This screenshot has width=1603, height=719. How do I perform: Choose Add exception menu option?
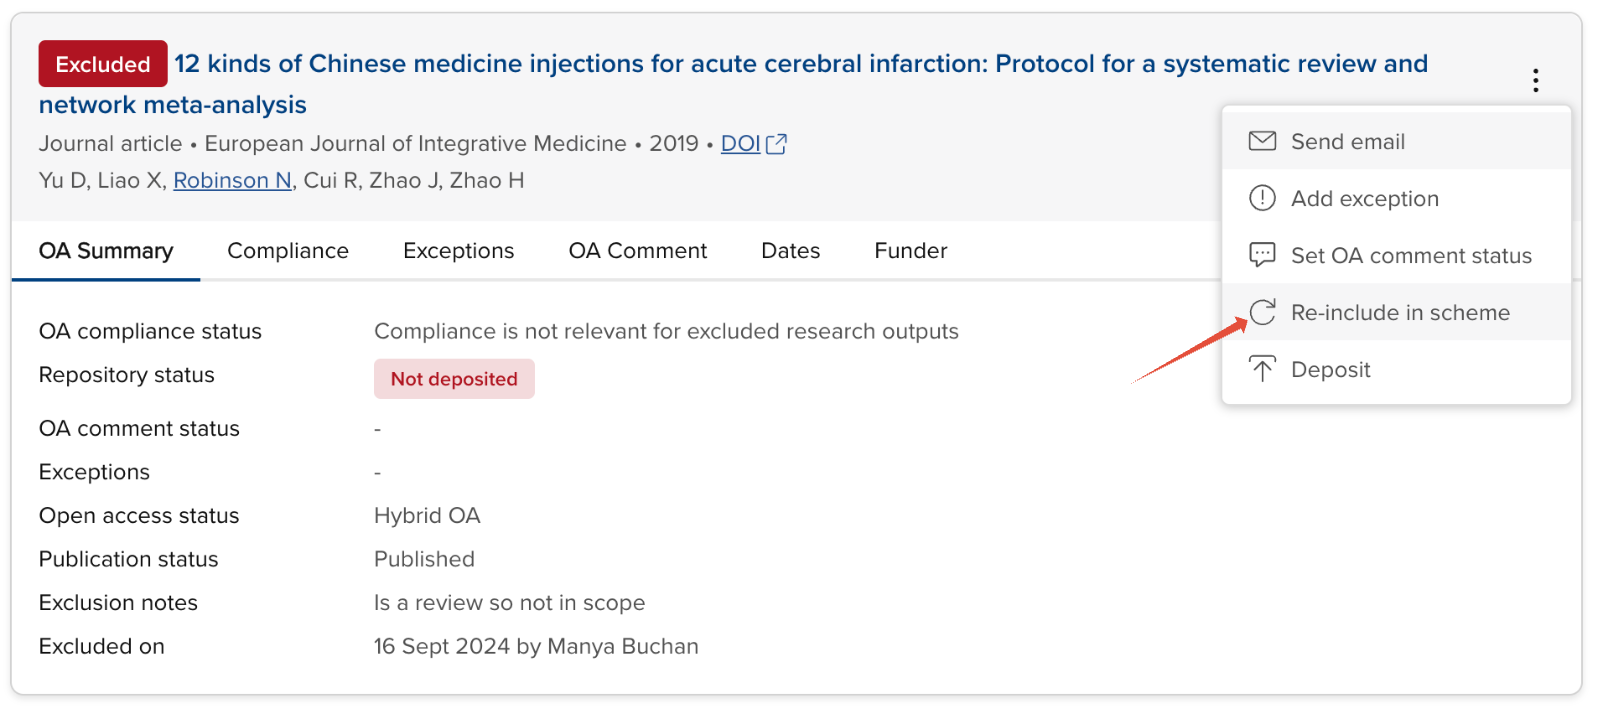1364,199
